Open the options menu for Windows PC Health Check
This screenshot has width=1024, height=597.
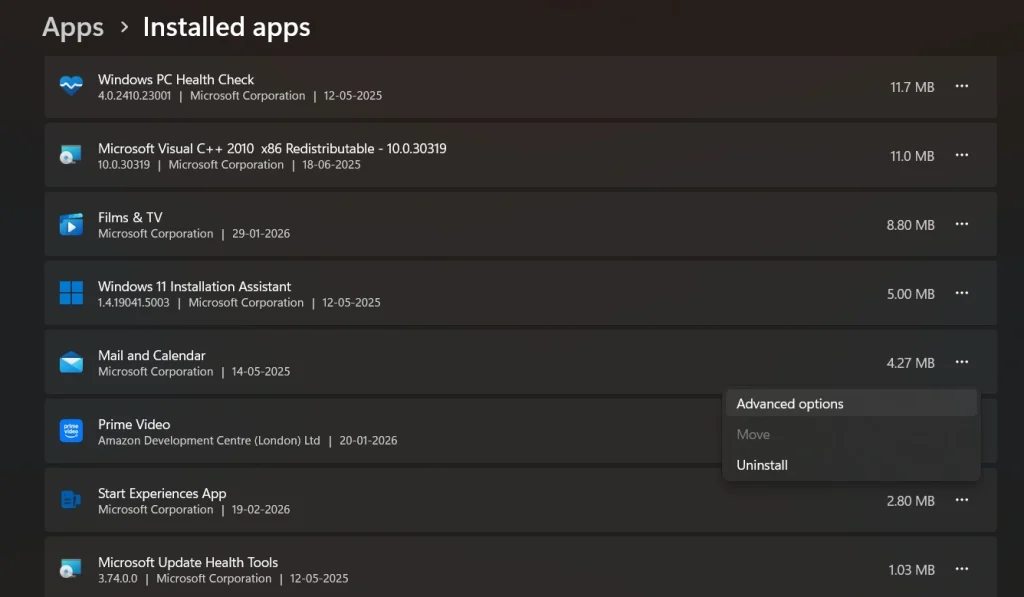point(961,86)
